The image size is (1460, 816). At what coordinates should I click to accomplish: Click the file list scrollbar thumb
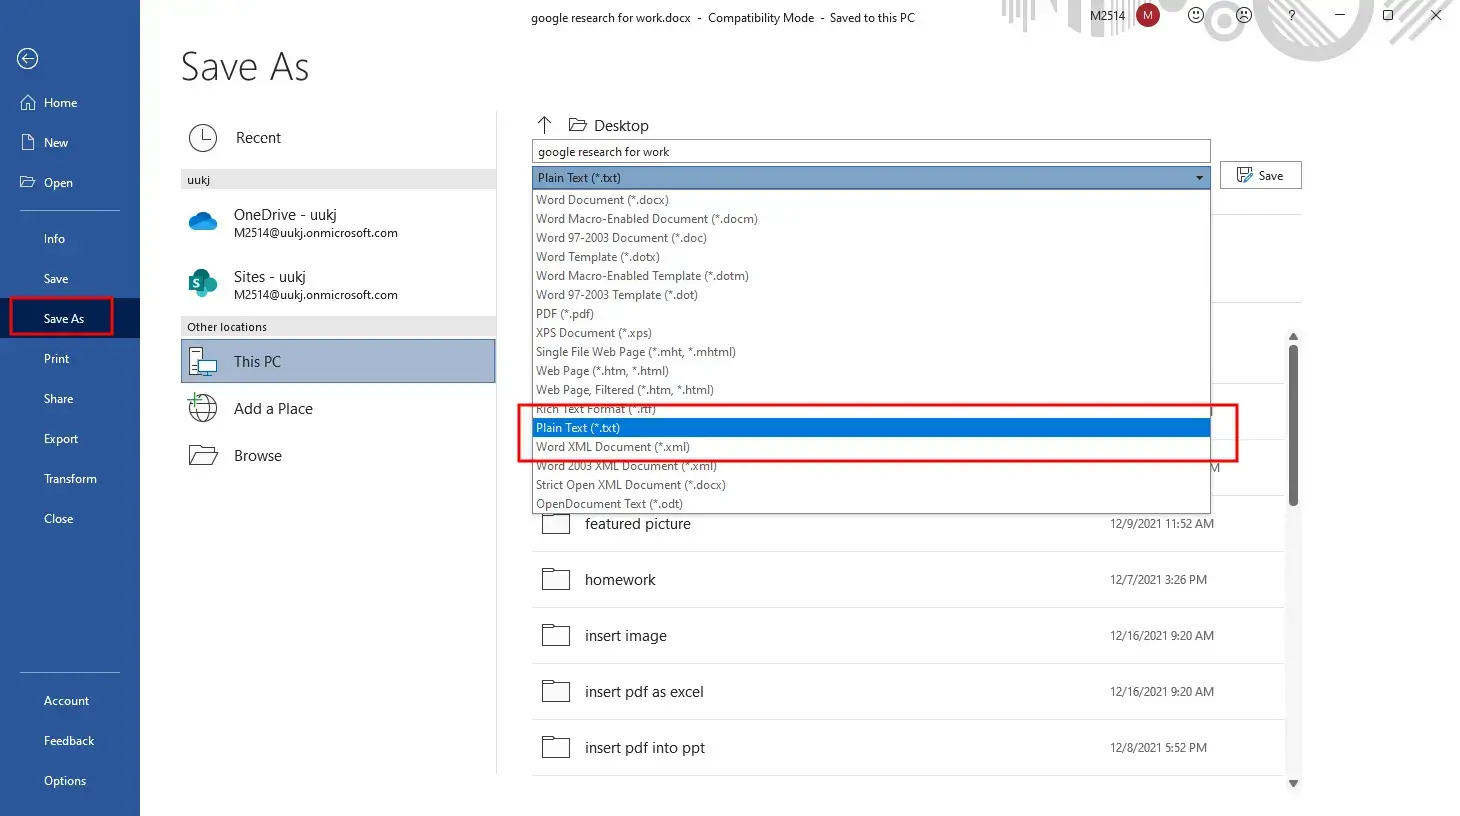coord(1293,425)
